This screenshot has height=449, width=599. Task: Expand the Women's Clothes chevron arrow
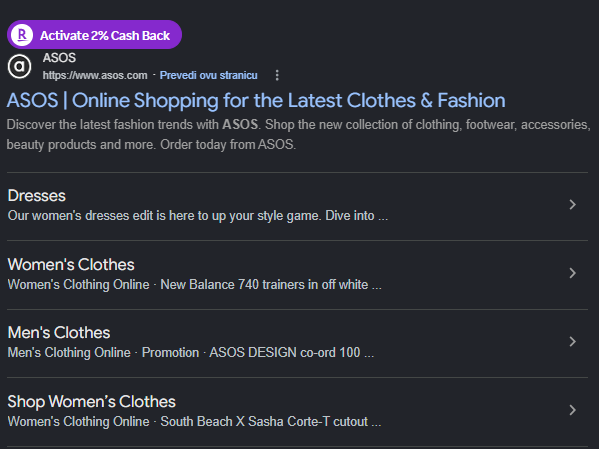(572, 273)
